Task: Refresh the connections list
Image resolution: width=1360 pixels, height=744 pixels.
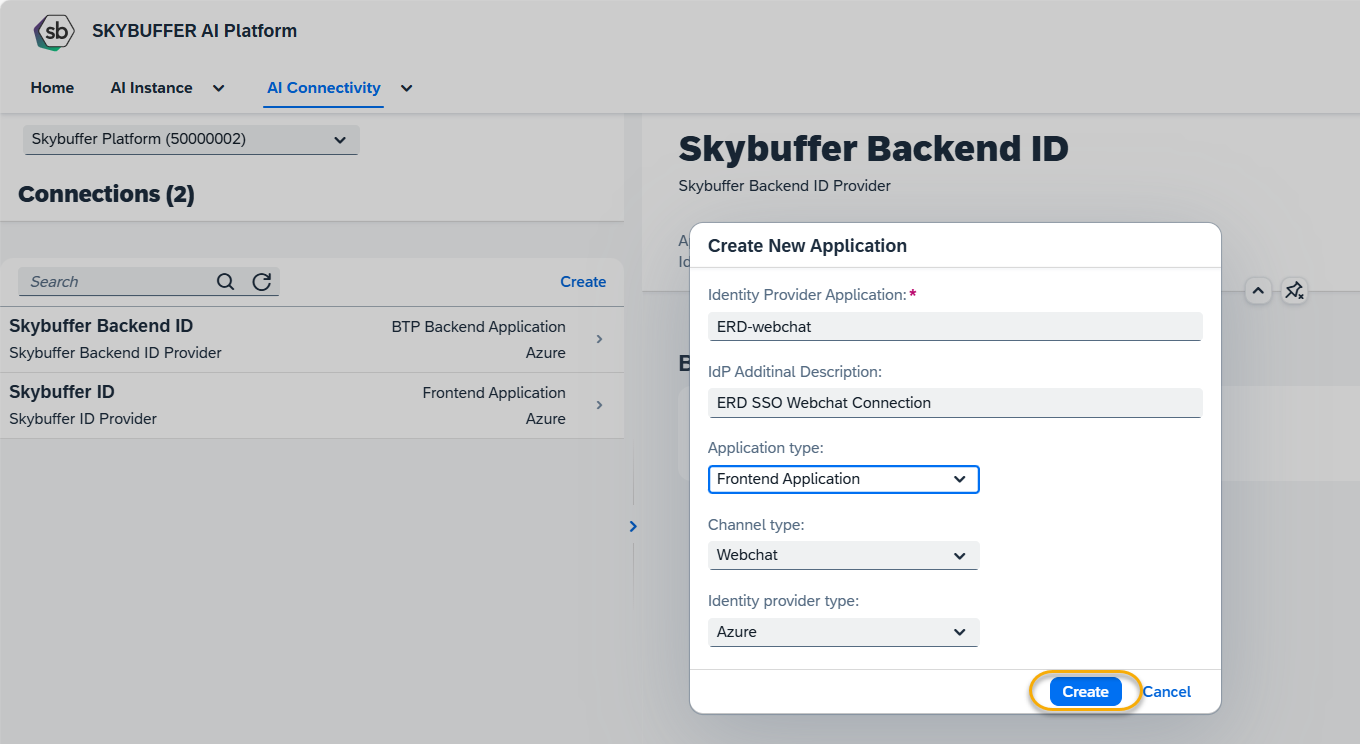Action: [x=262, y=282]
